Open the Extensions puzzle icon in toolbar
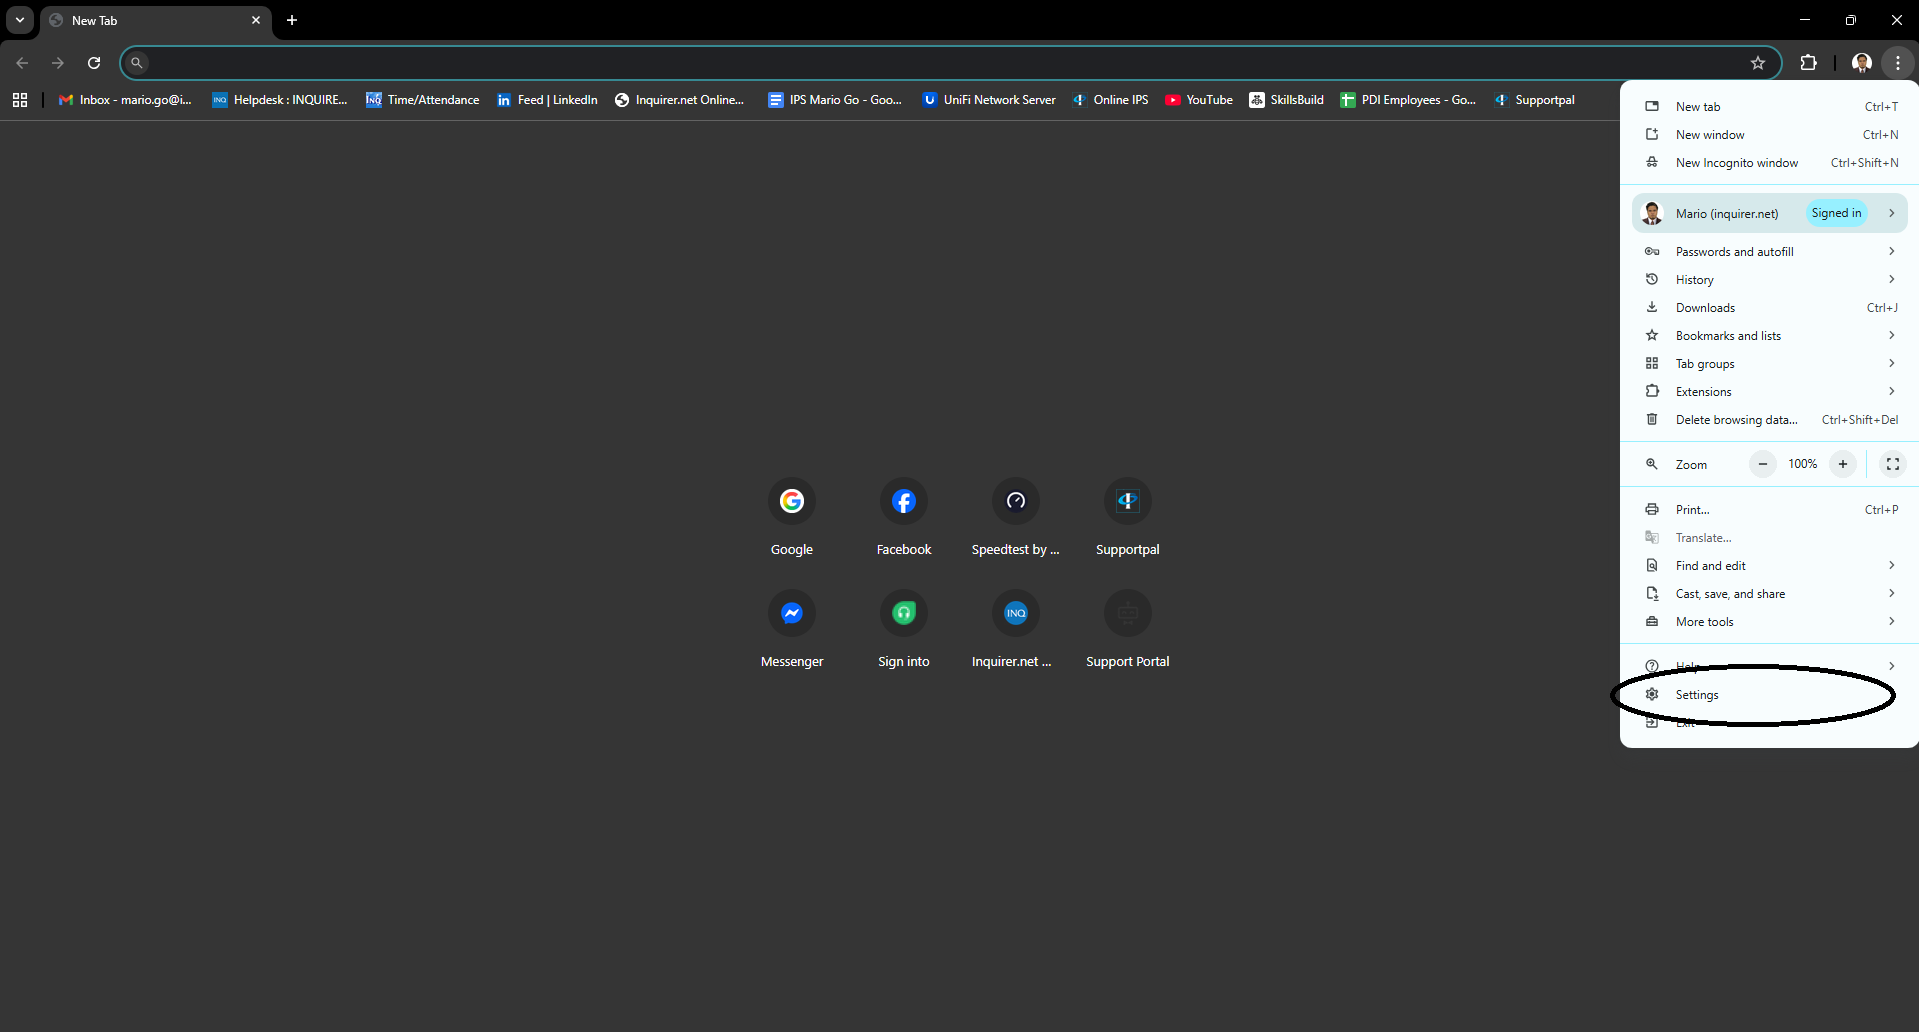1919x1032 pixels. click(x=1808, y=63)
